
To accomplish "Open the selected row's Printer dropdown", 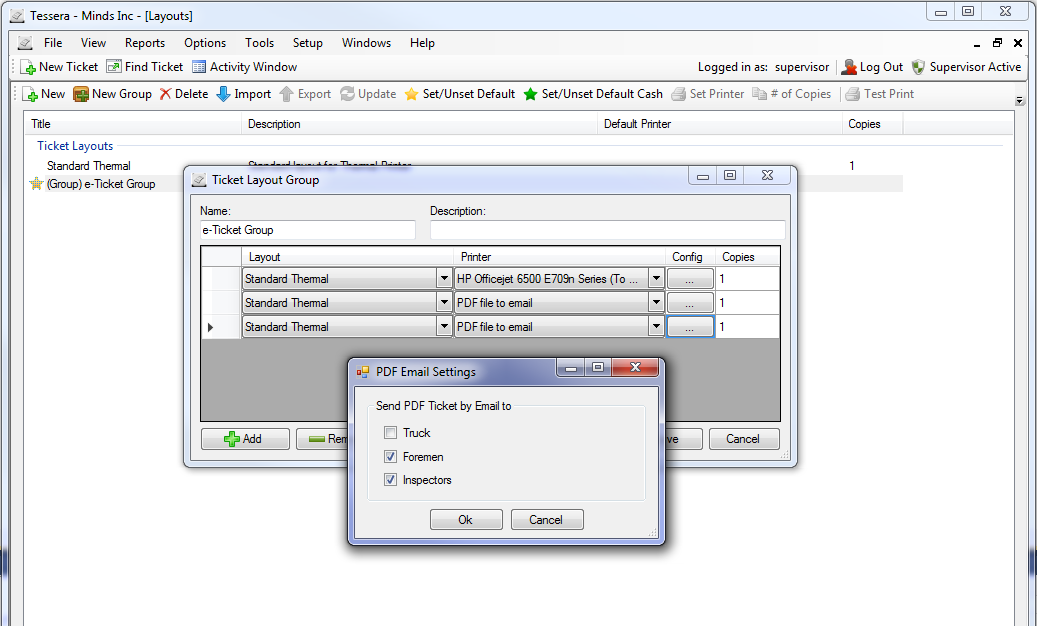I will point(656,327).
